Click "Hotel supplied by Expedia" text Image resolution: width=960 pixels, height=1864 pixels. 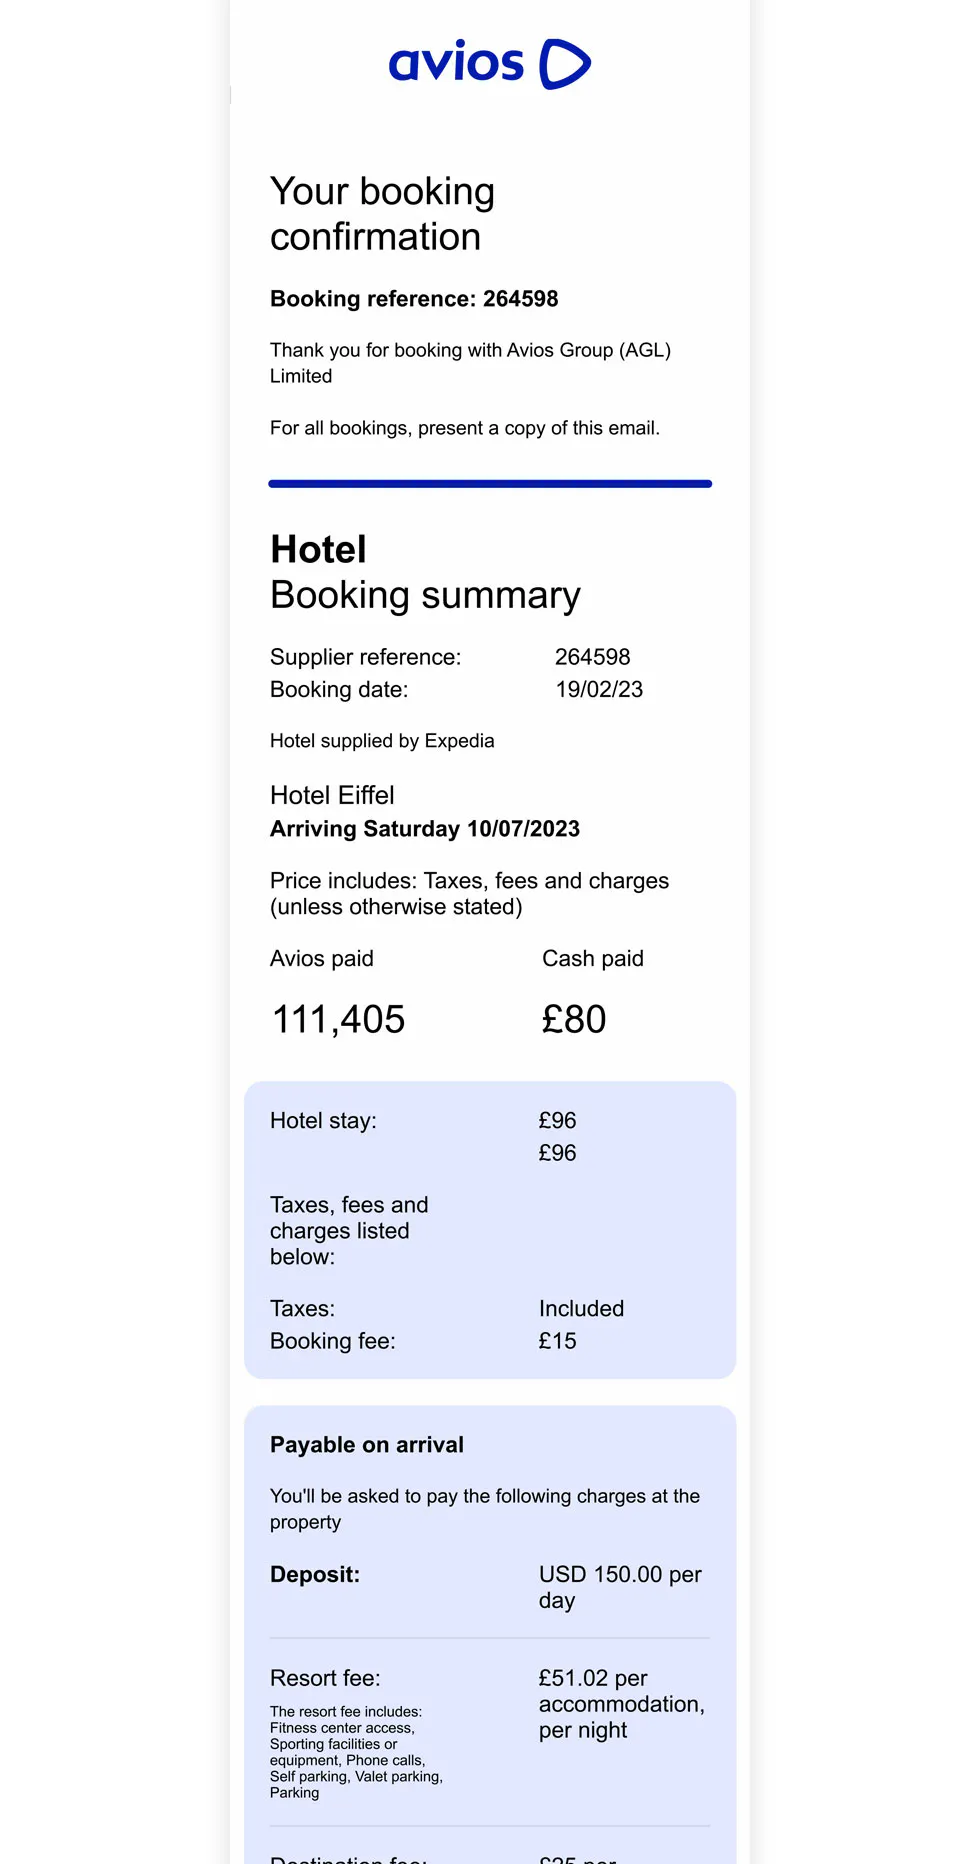tap(382, 741)
